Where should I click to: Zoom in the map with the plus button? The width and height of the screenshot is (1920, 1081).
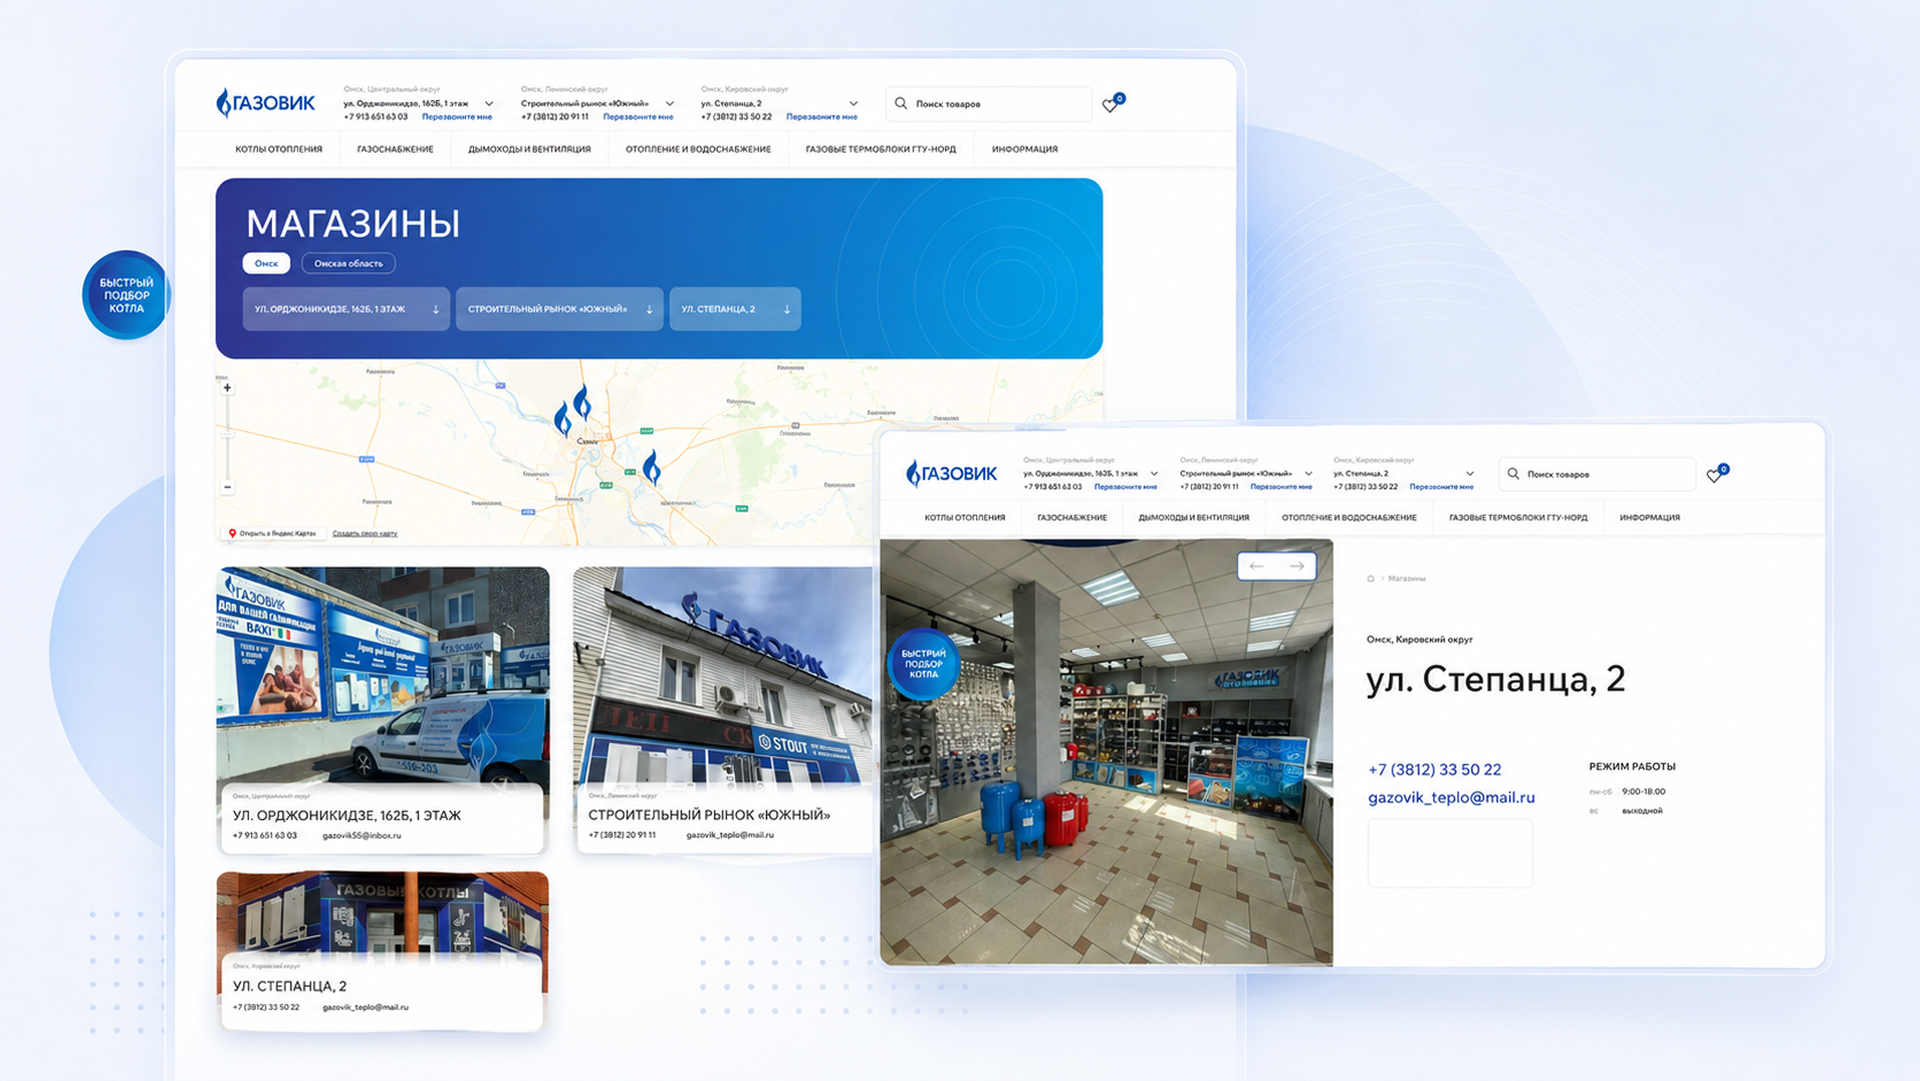[x=228, y=387]
